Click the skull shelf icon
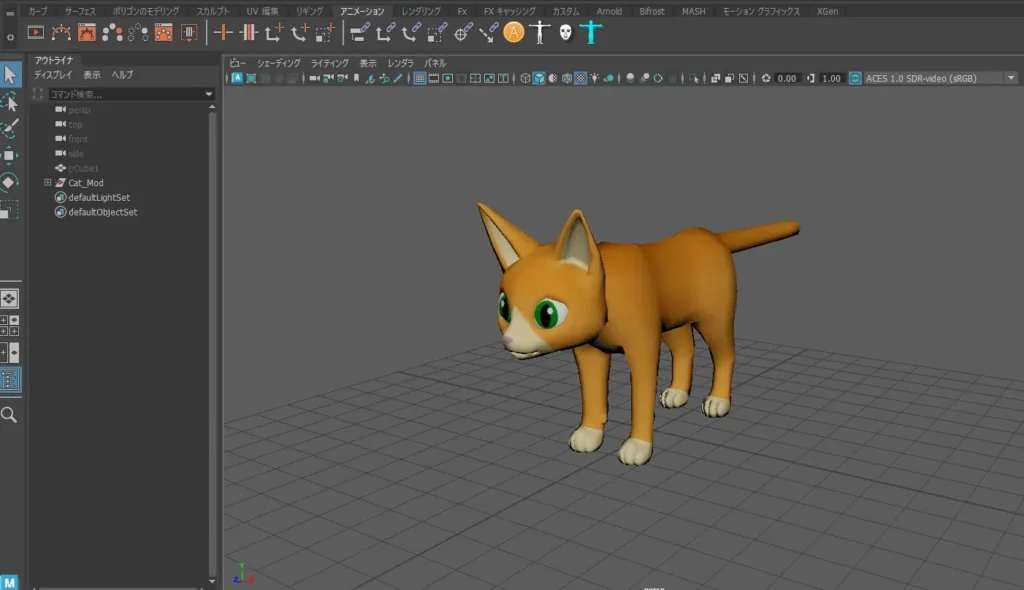The height and width of the screenshot is (590, 1024). point(565,32)
